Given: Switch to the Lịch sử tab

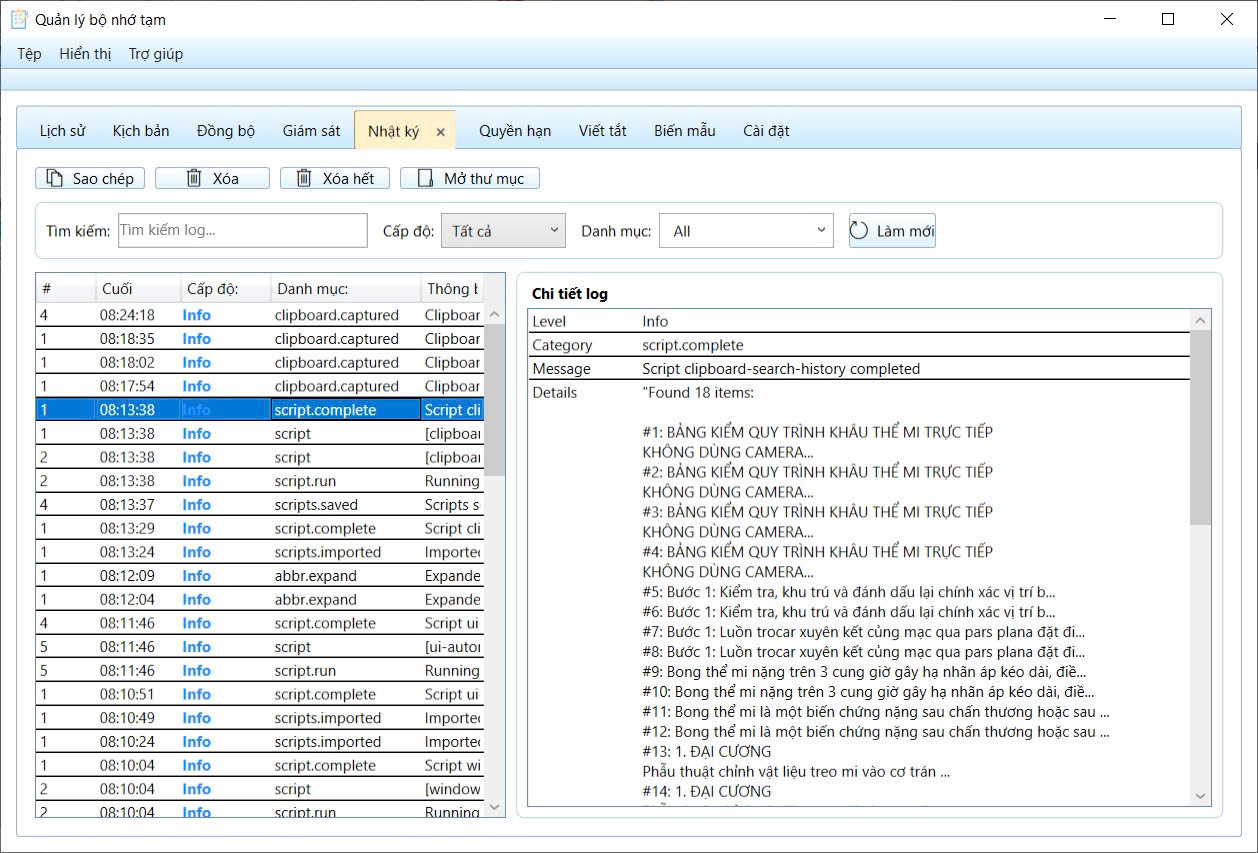Looking at the screenshot, I should tap(62, 131).
